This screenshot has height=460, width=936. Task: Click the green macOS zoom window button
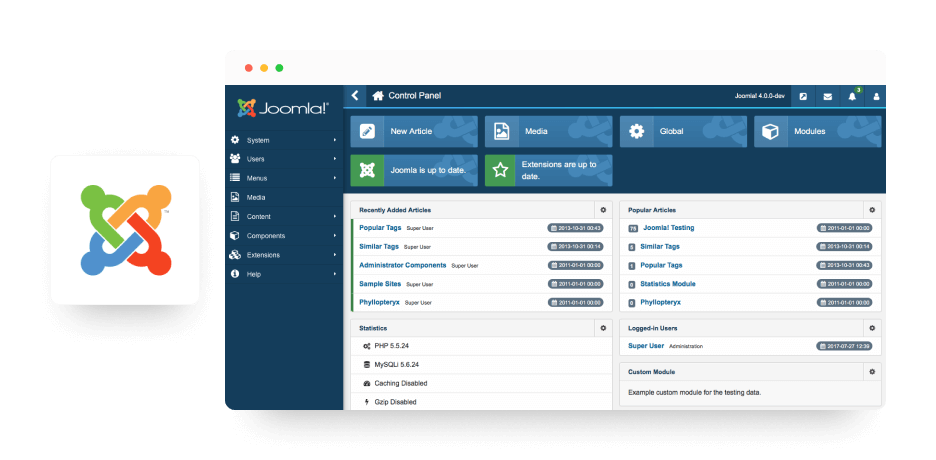click(279, 68)
